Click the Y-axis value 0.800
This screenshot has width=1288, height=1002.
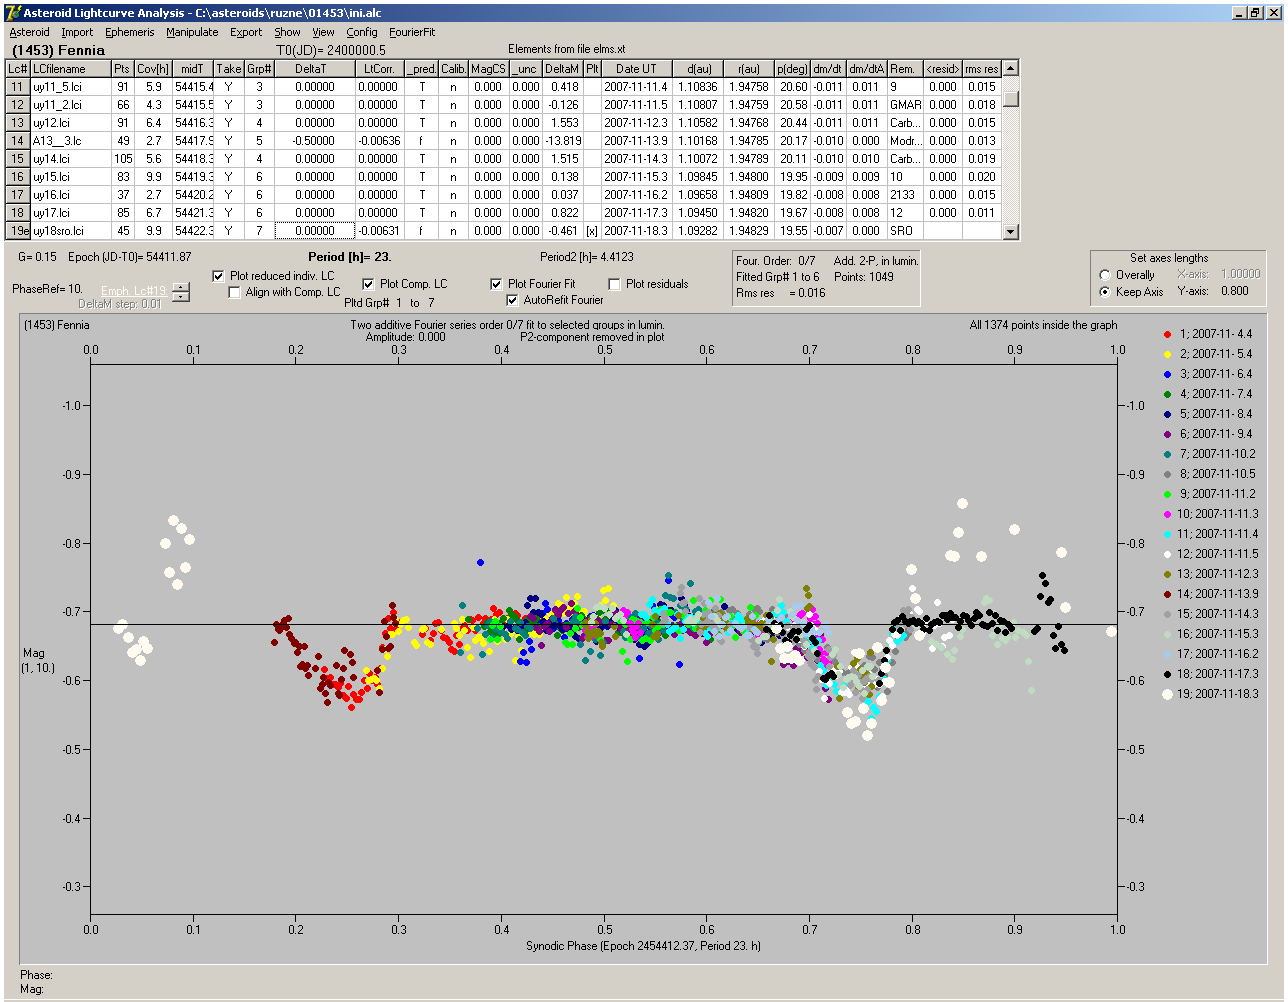[1234, 292]
